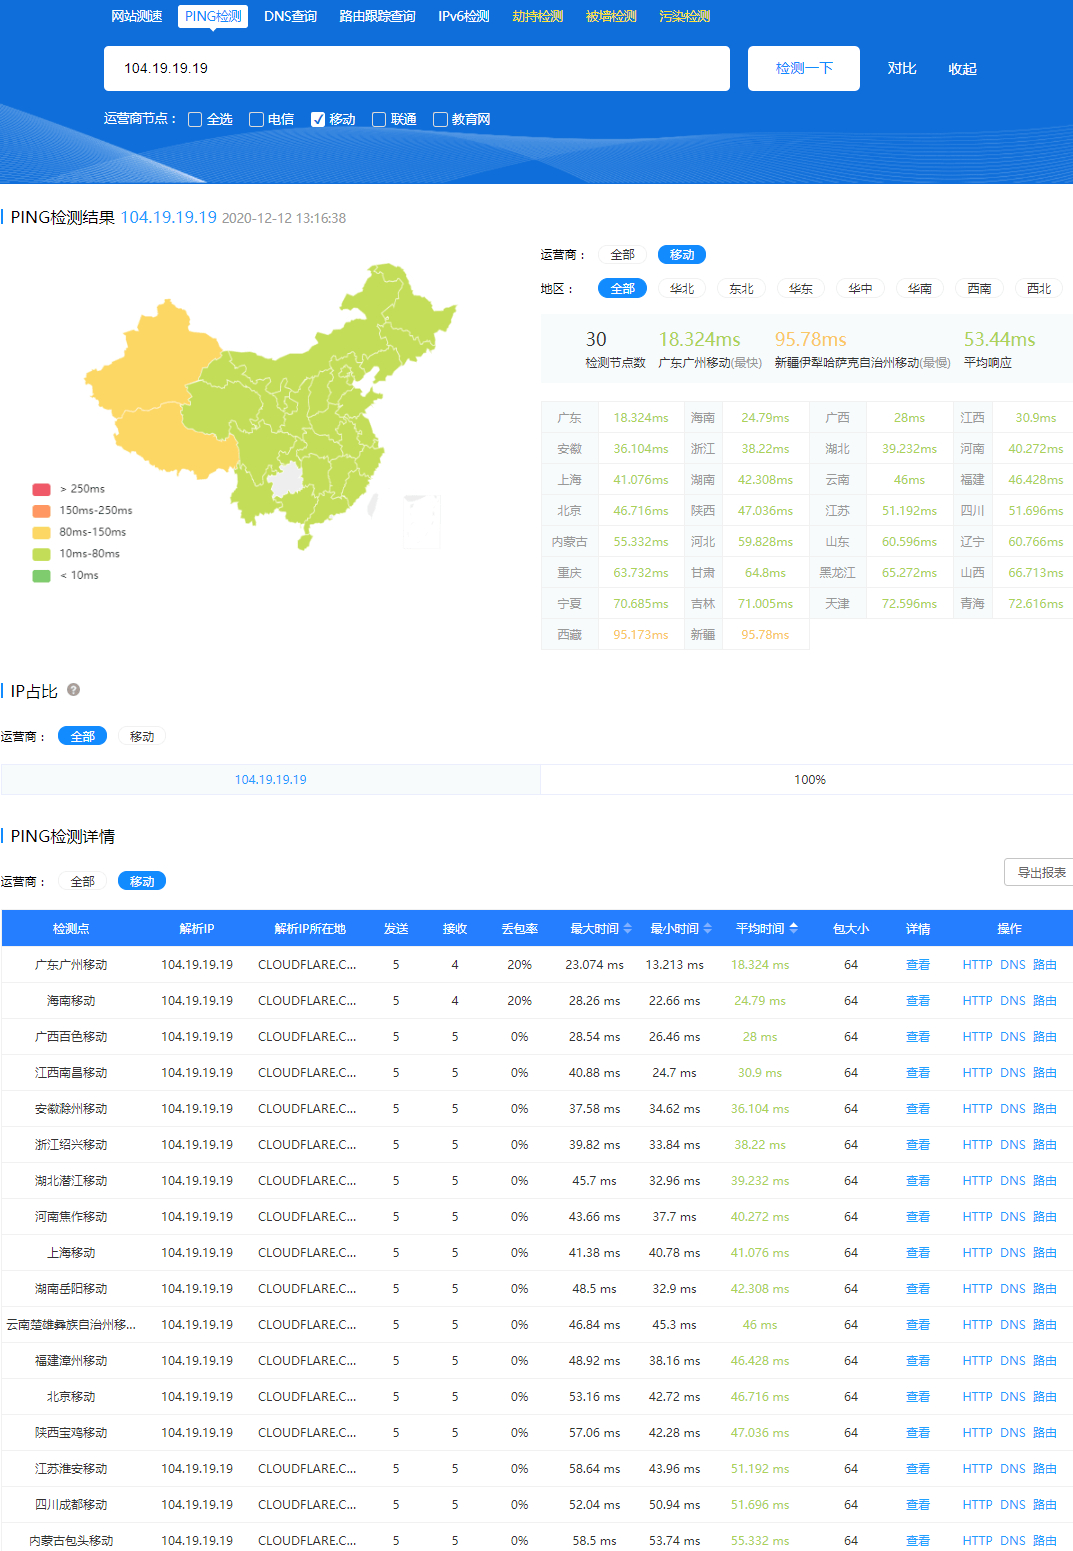Click the yellow 80ms-150ms legend swatch
Screen dimensions: 1073x1551
point(41,532)
